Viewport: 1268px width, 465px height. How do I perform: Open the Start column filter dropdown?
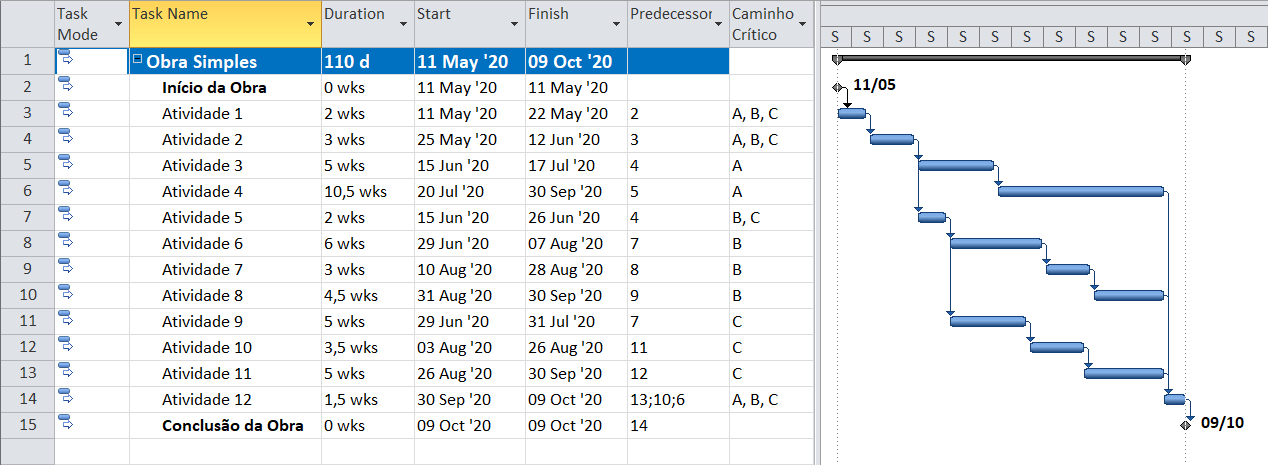tap(513, 23)
